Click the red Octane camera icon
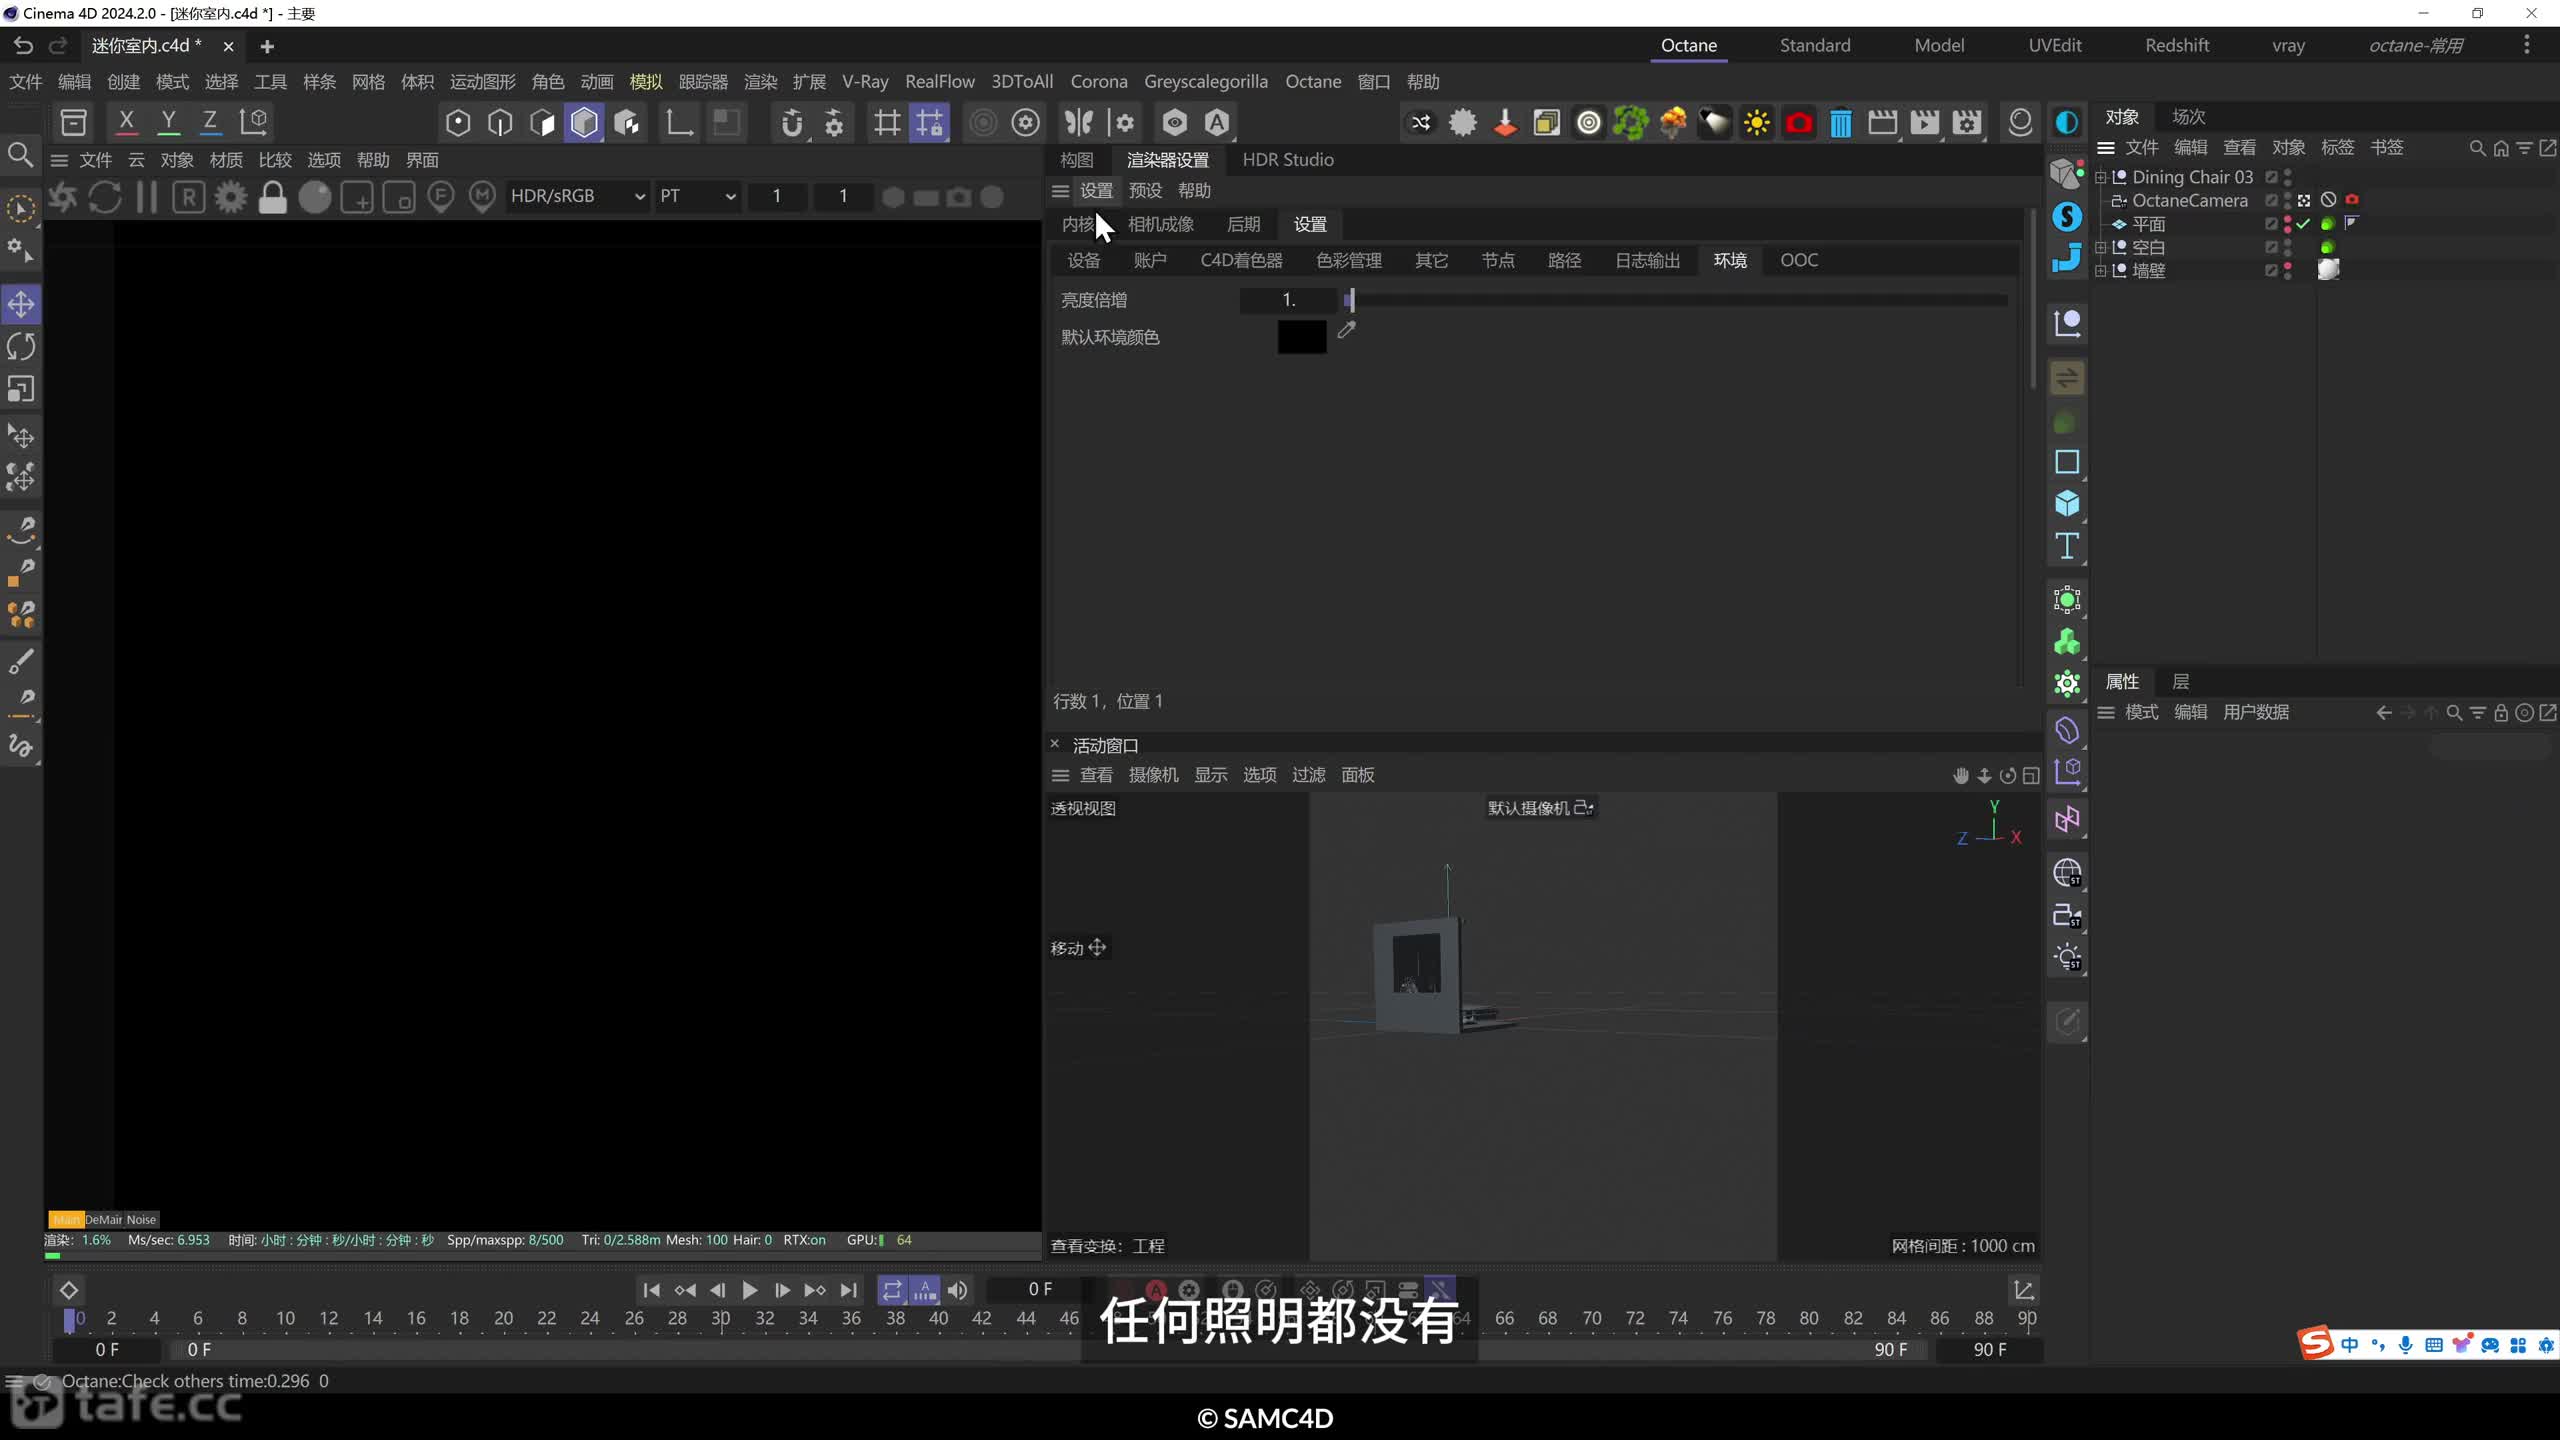 [1799, 123]
